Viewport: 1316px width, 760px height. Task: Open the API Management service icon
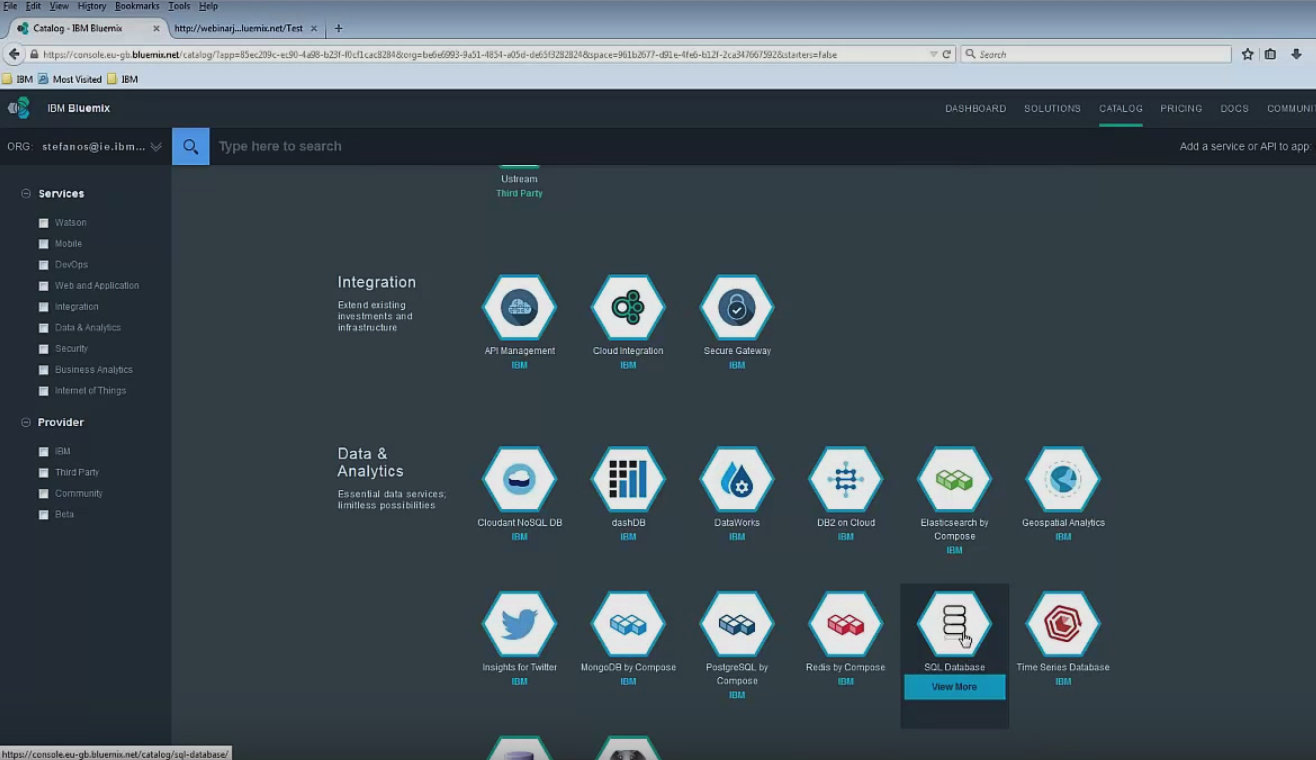(519, 308)
